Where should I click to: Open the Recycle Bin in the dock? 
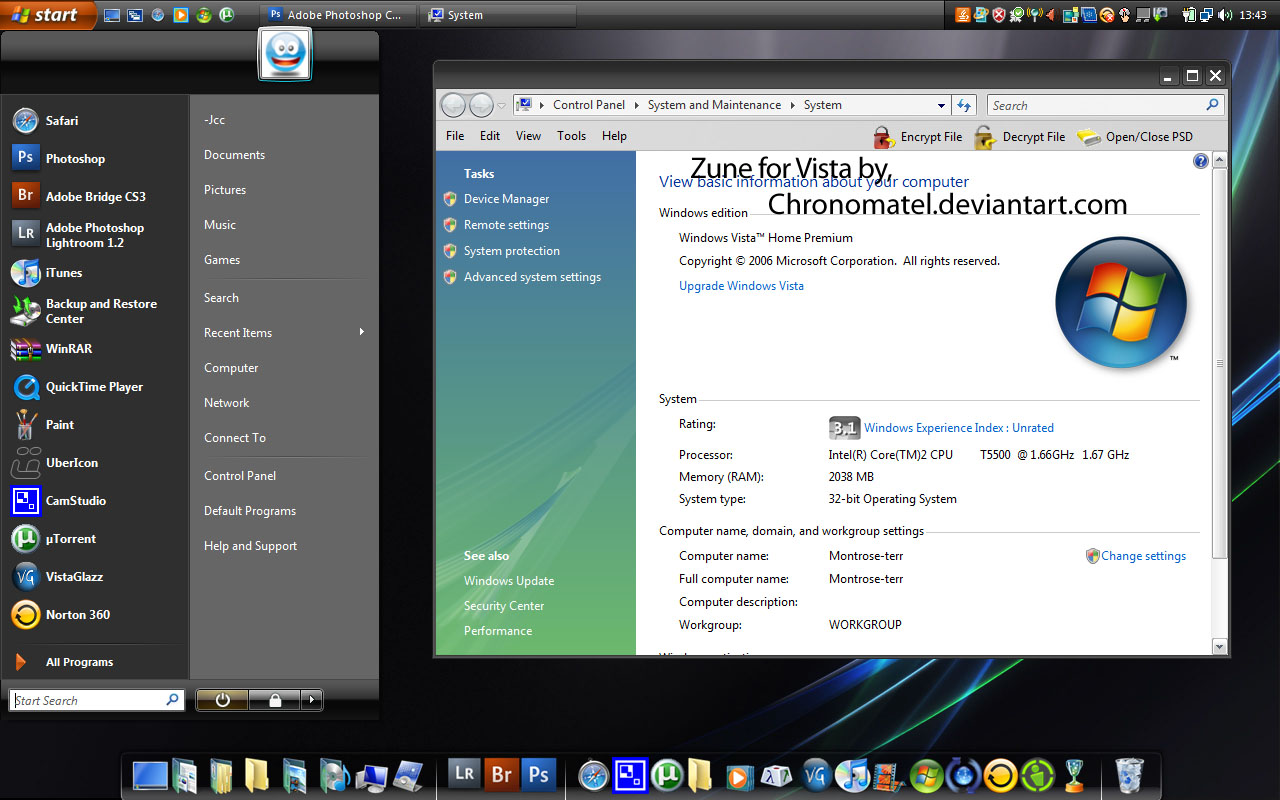(1129, 774)
